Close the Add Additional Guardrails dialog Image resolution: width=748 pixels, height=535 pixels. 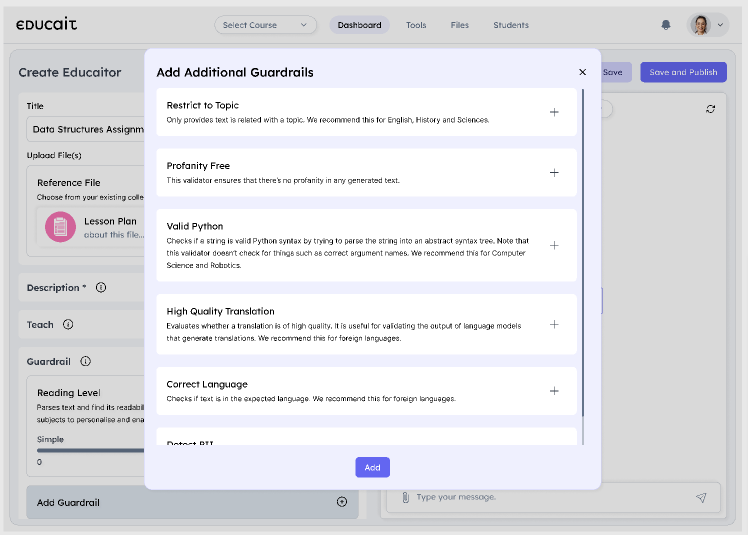(x=583, y=72)
